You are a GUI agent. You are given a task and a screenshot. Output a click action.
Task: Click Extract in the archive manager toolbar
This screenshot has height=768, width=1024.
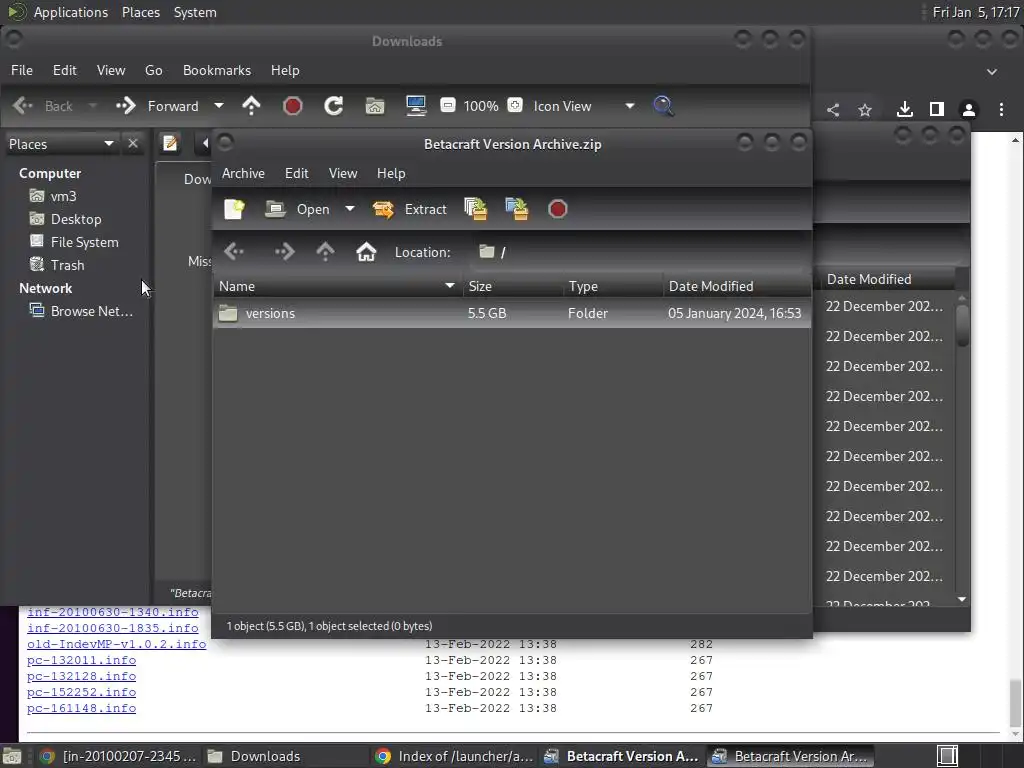coord(409,209)
